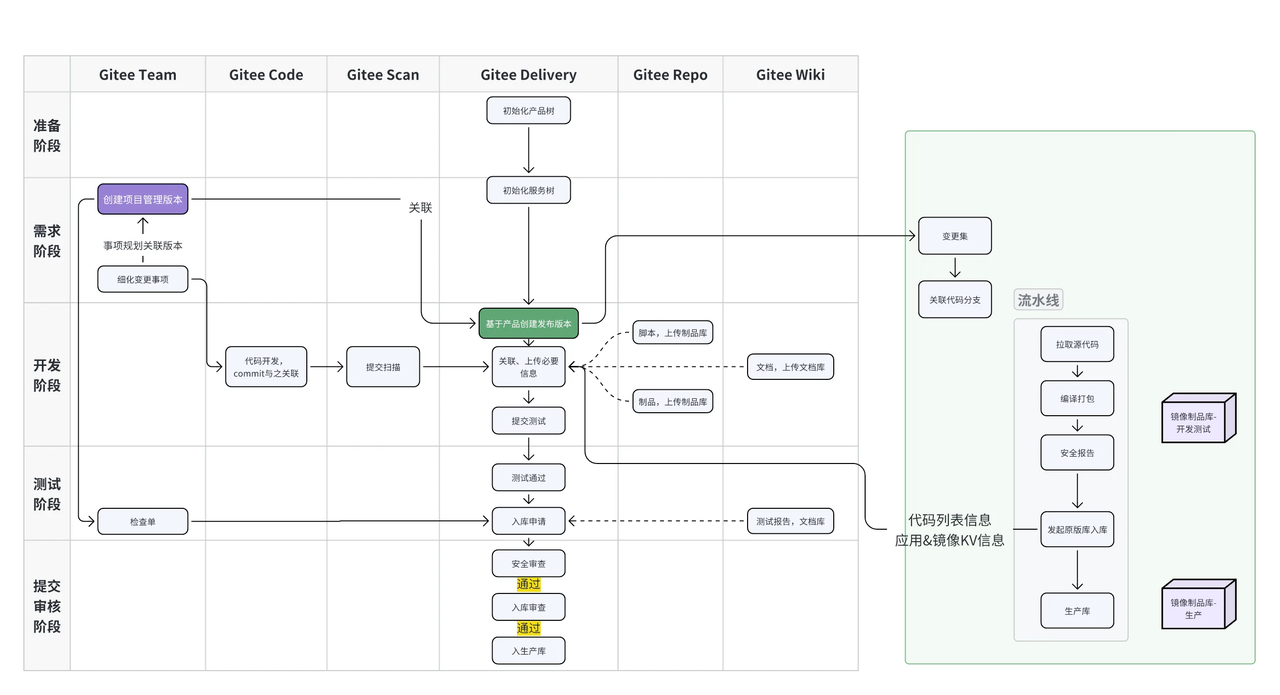Screen dimensions: 1280x695
Task: Click the 关联、上传必要信息 node
Action: 528,367
